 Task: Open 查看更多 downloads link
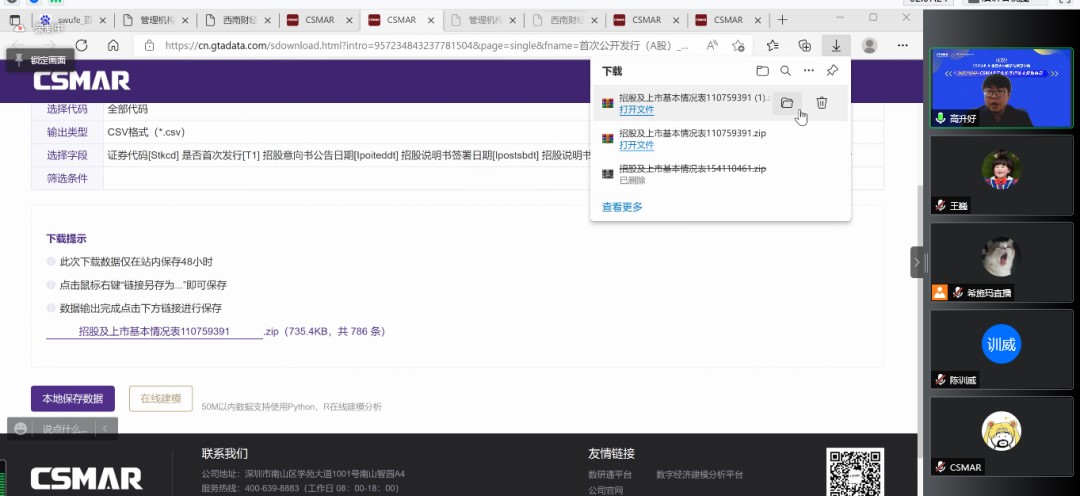622,207
